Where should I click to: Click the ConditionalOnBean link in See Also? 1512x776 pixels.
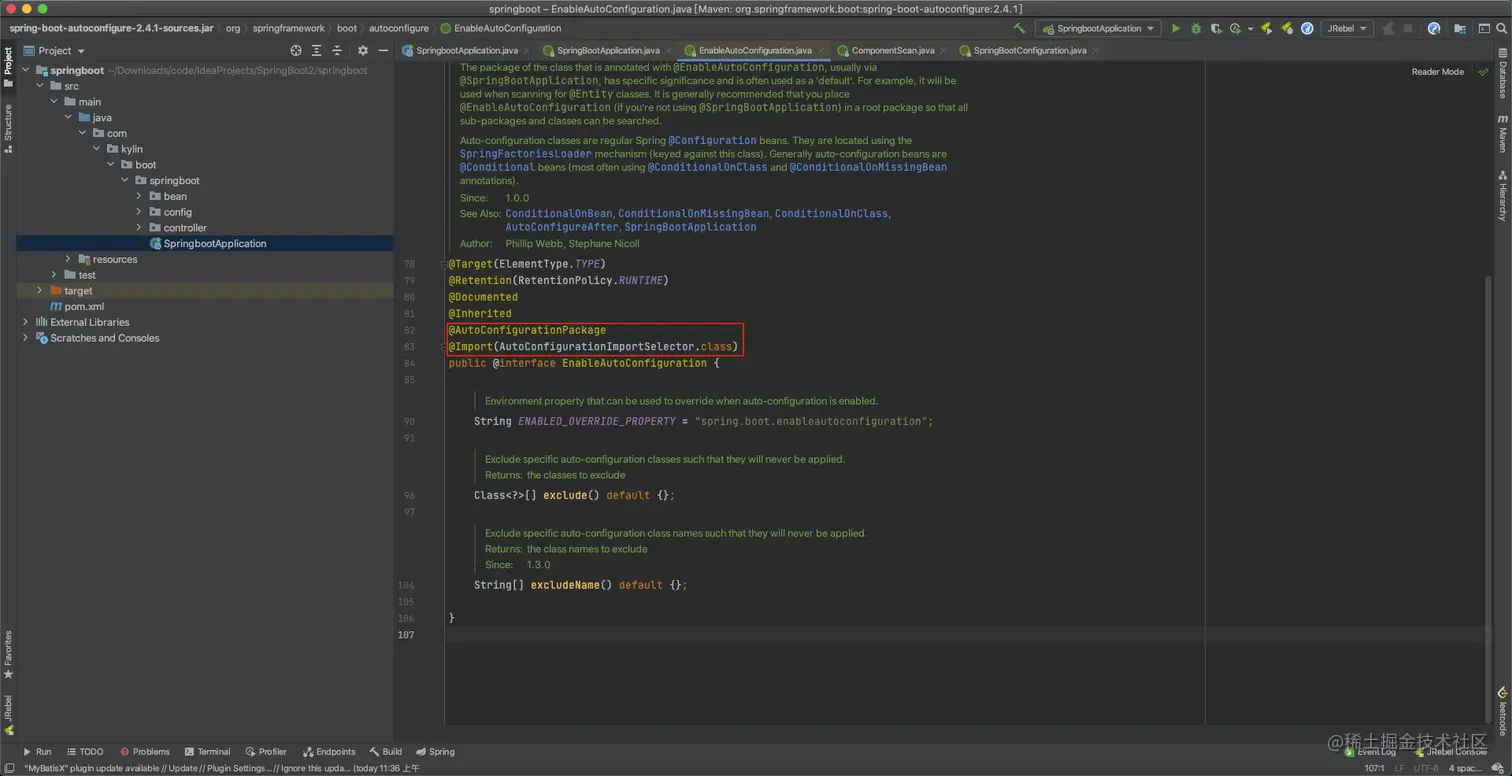click(560, 214)
